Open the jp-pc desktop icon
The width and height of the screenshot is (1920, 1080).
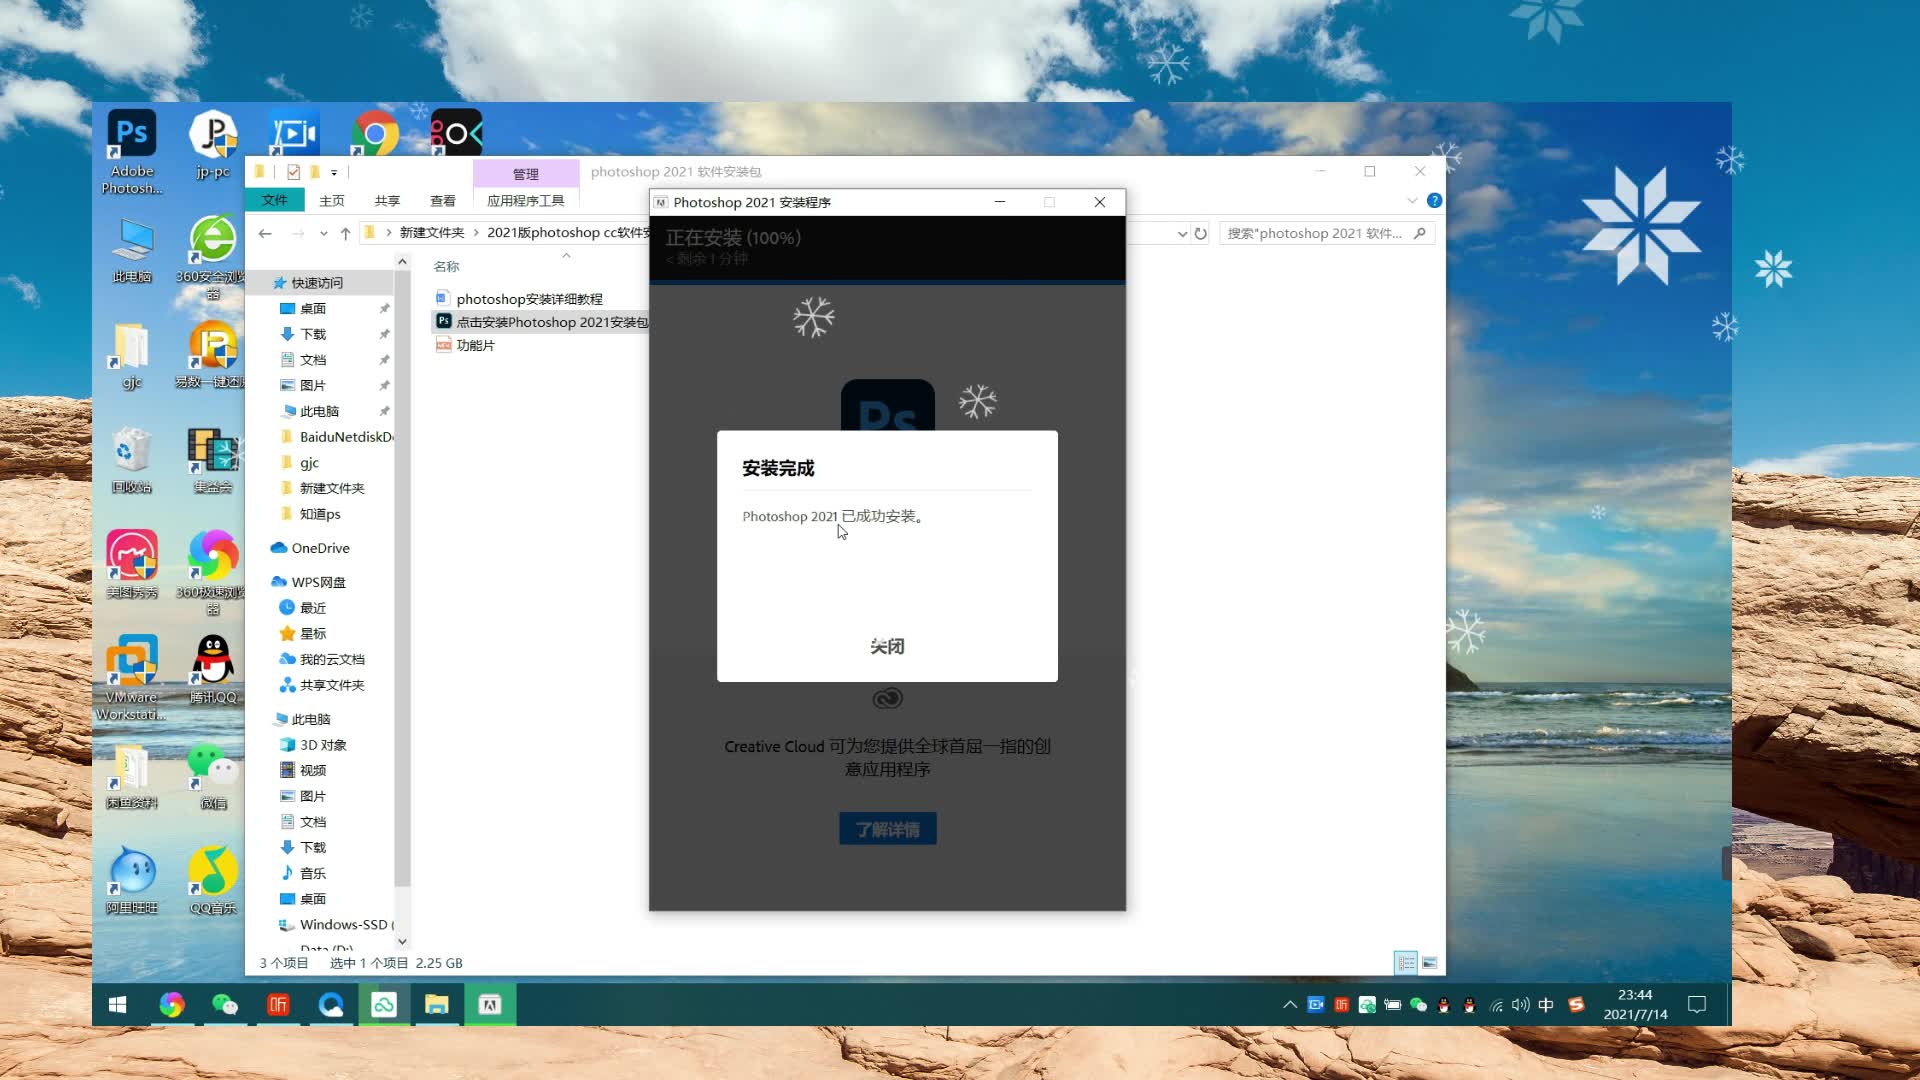coord(213,143)
